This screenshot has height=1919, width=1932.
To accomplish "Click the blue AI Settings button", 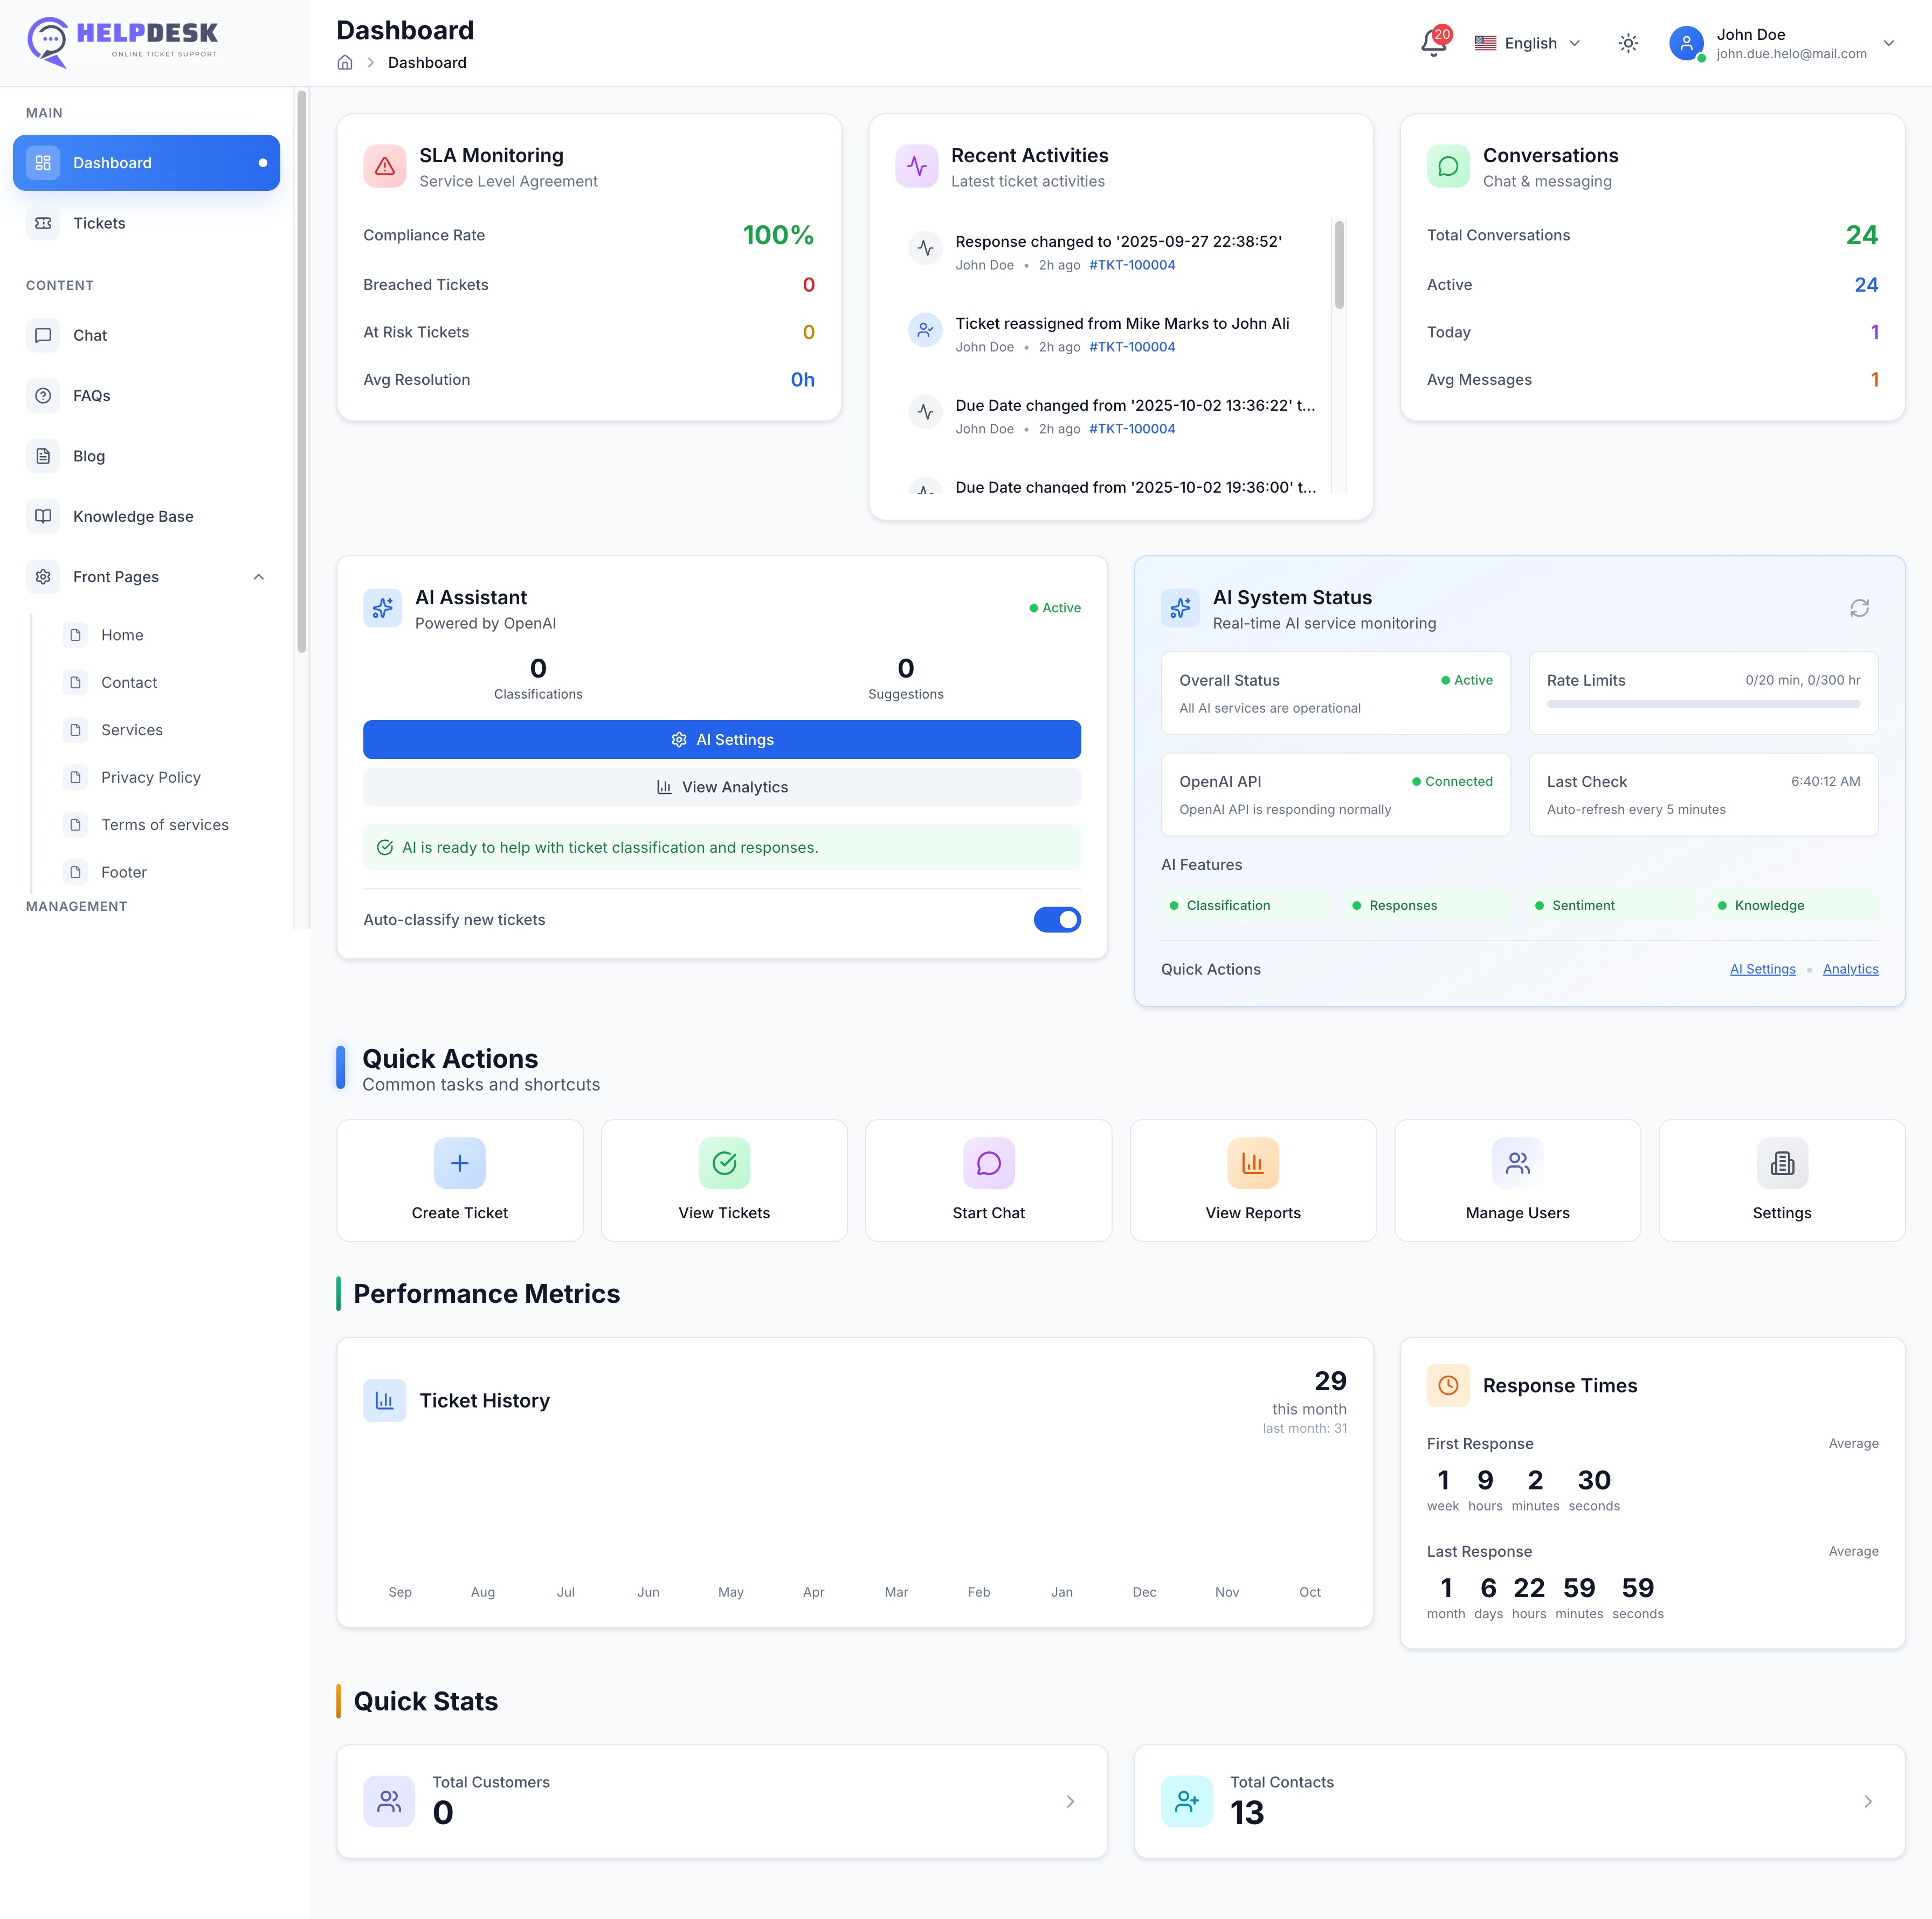I will point(721,739).
